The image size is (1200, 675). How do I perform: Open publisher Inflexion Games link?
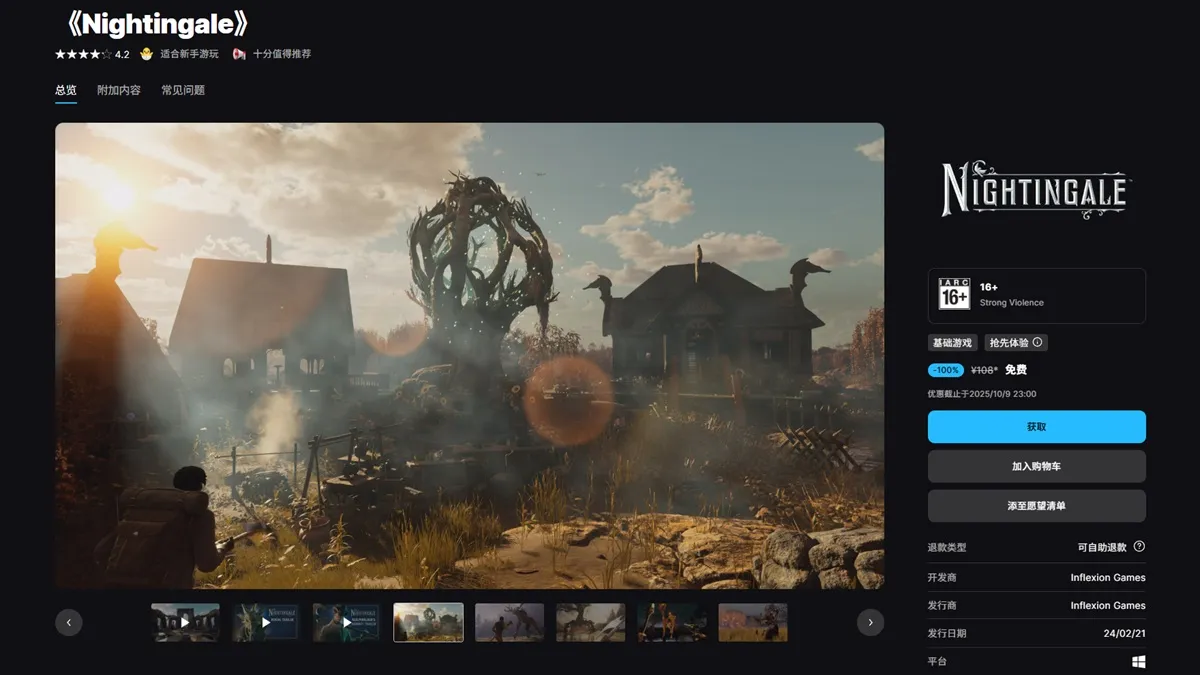click(x=1108, y=606)
